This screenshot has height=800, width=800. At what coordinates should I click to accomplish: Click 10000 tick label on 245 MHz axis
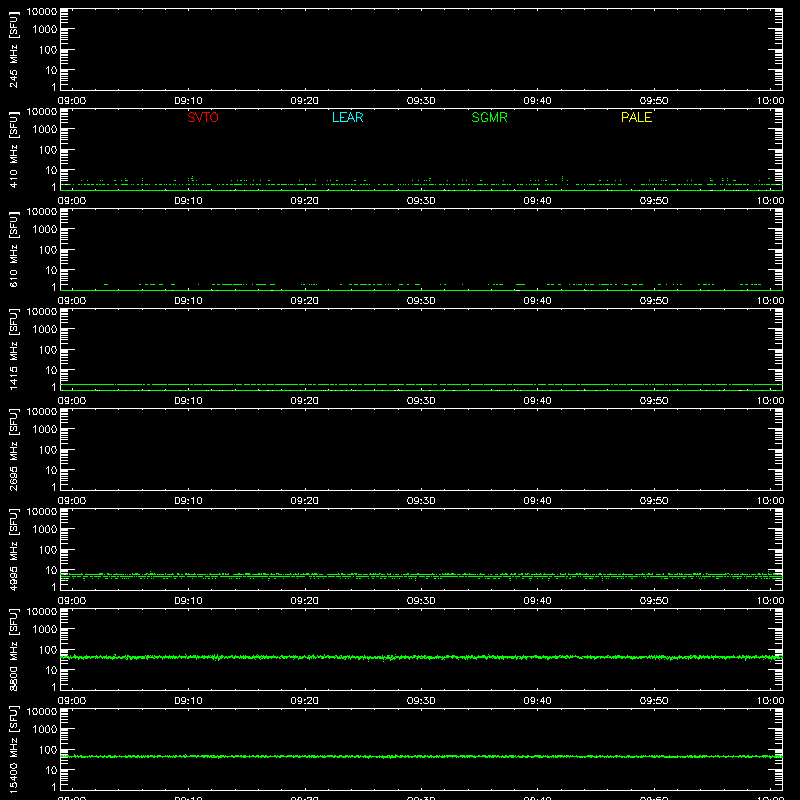pyautogui.click(x=42, y=12)
